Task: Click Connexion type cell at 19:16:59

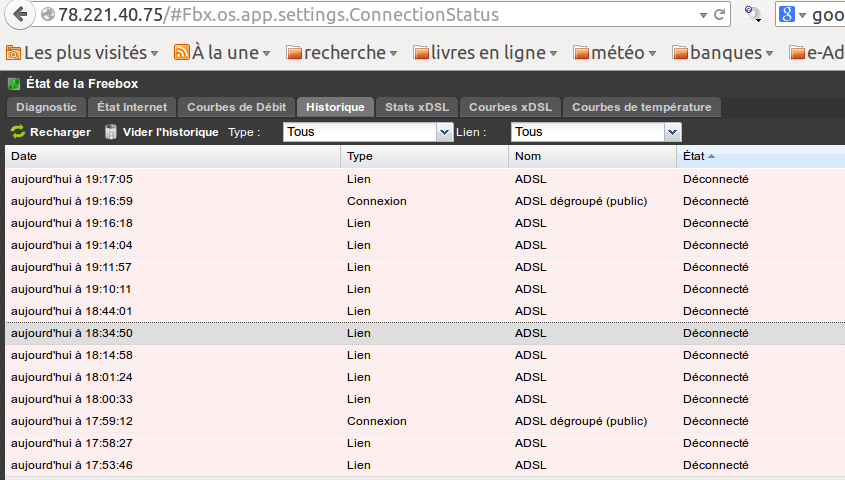Action: (377, 201)
